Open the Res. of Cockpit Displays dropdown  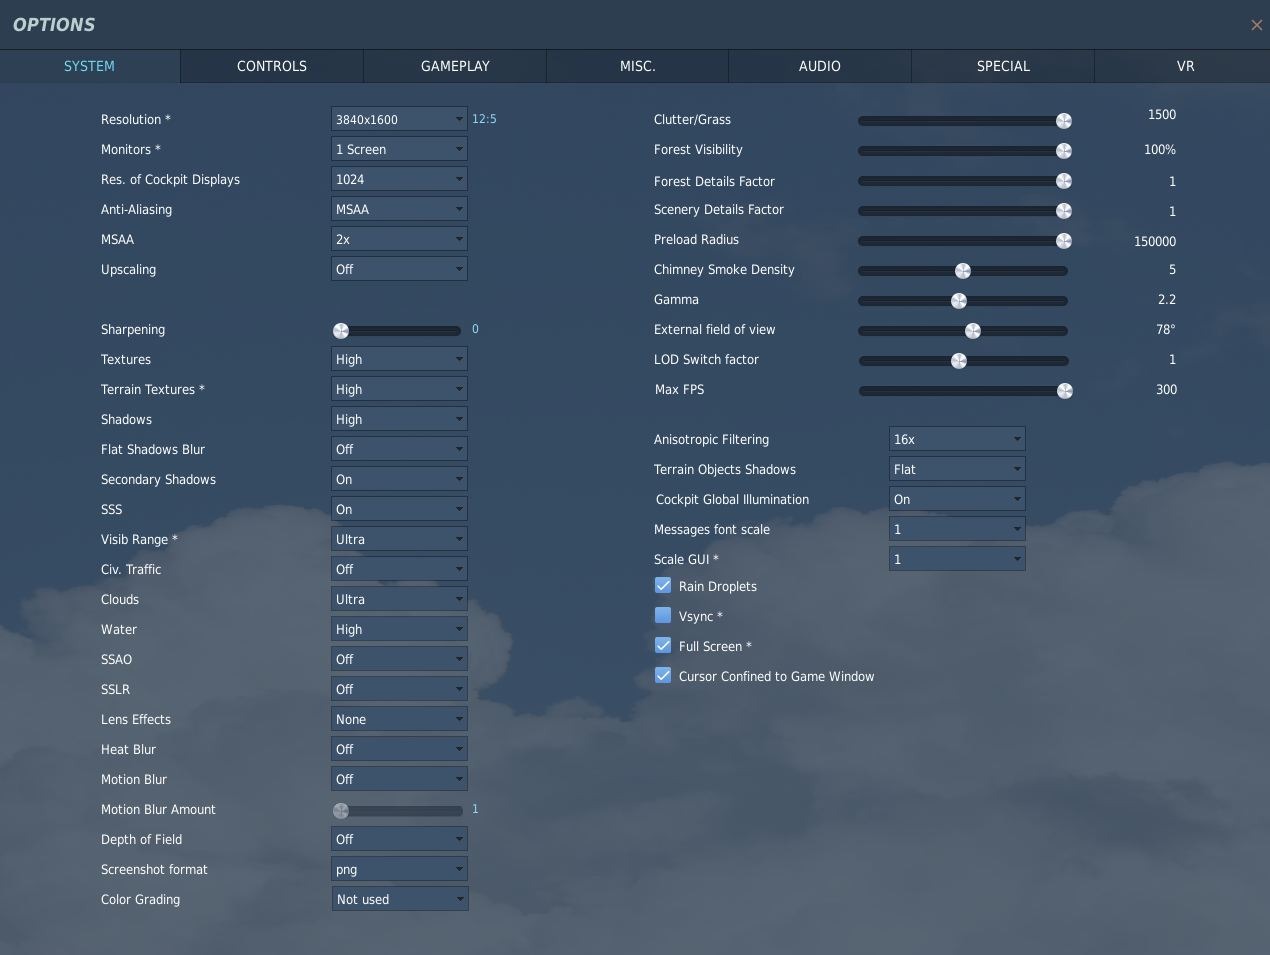399,179
